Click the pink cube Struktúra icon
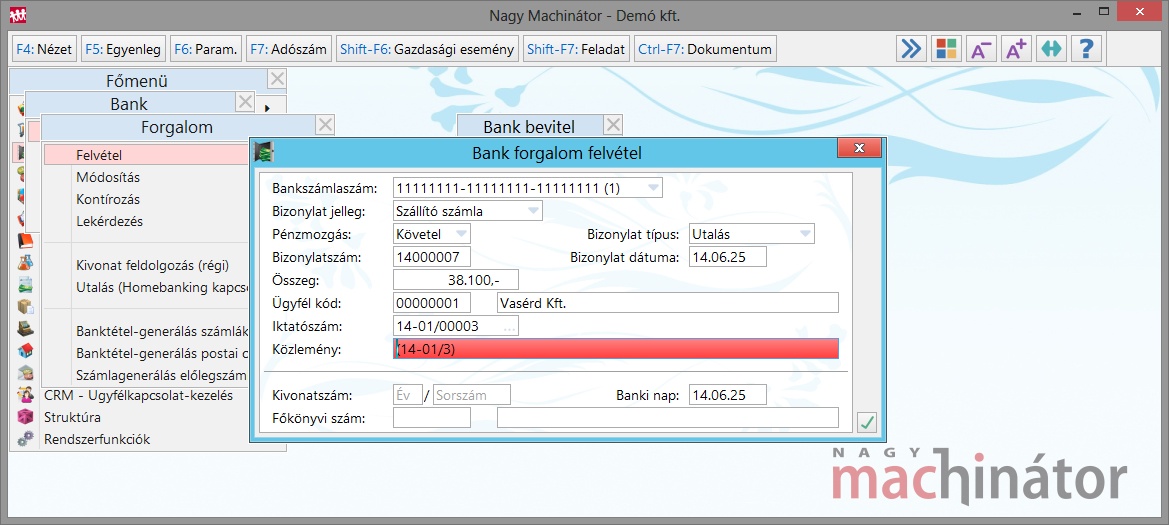The image size is (1169, 525). pos(25,417)
